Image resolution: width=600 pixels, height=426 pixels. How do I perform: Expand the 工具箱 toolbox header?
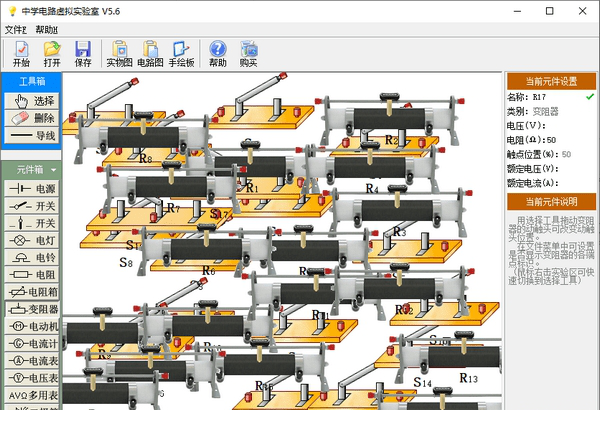(x=32, y=81)
